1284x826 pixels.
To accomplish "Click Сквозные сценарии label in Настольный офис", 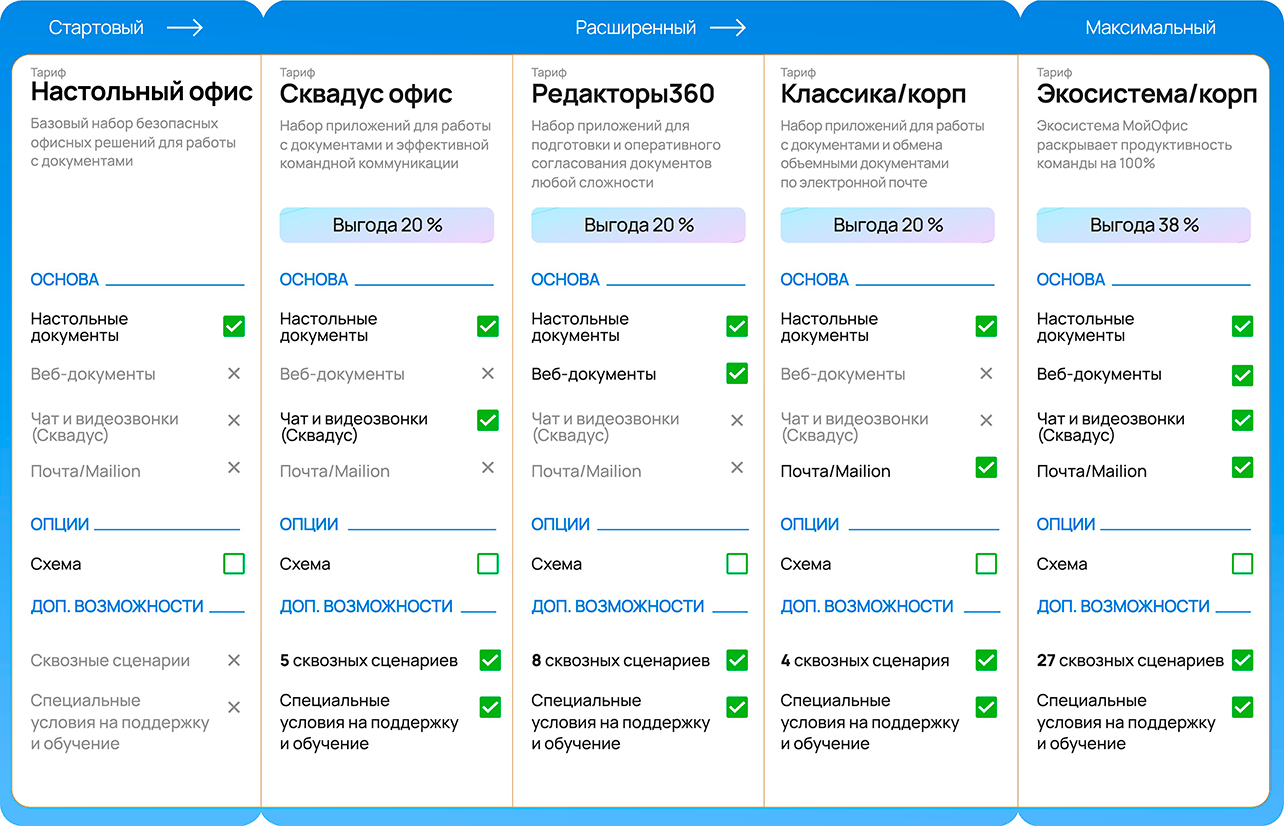I will (x=110, y=661).
